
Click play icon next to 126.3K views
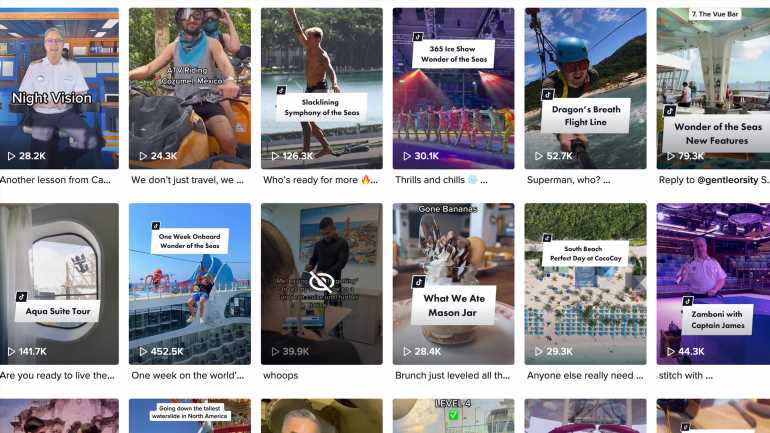(275, 156)
